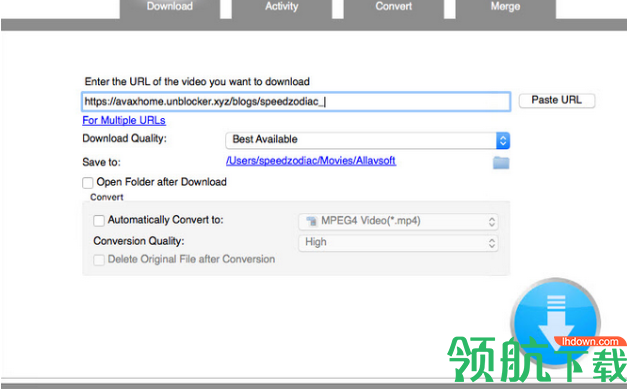Click the big blue download arrow button
Image resolution: width=627 pixels, height=389 pixels.
(x=556, y=322)
